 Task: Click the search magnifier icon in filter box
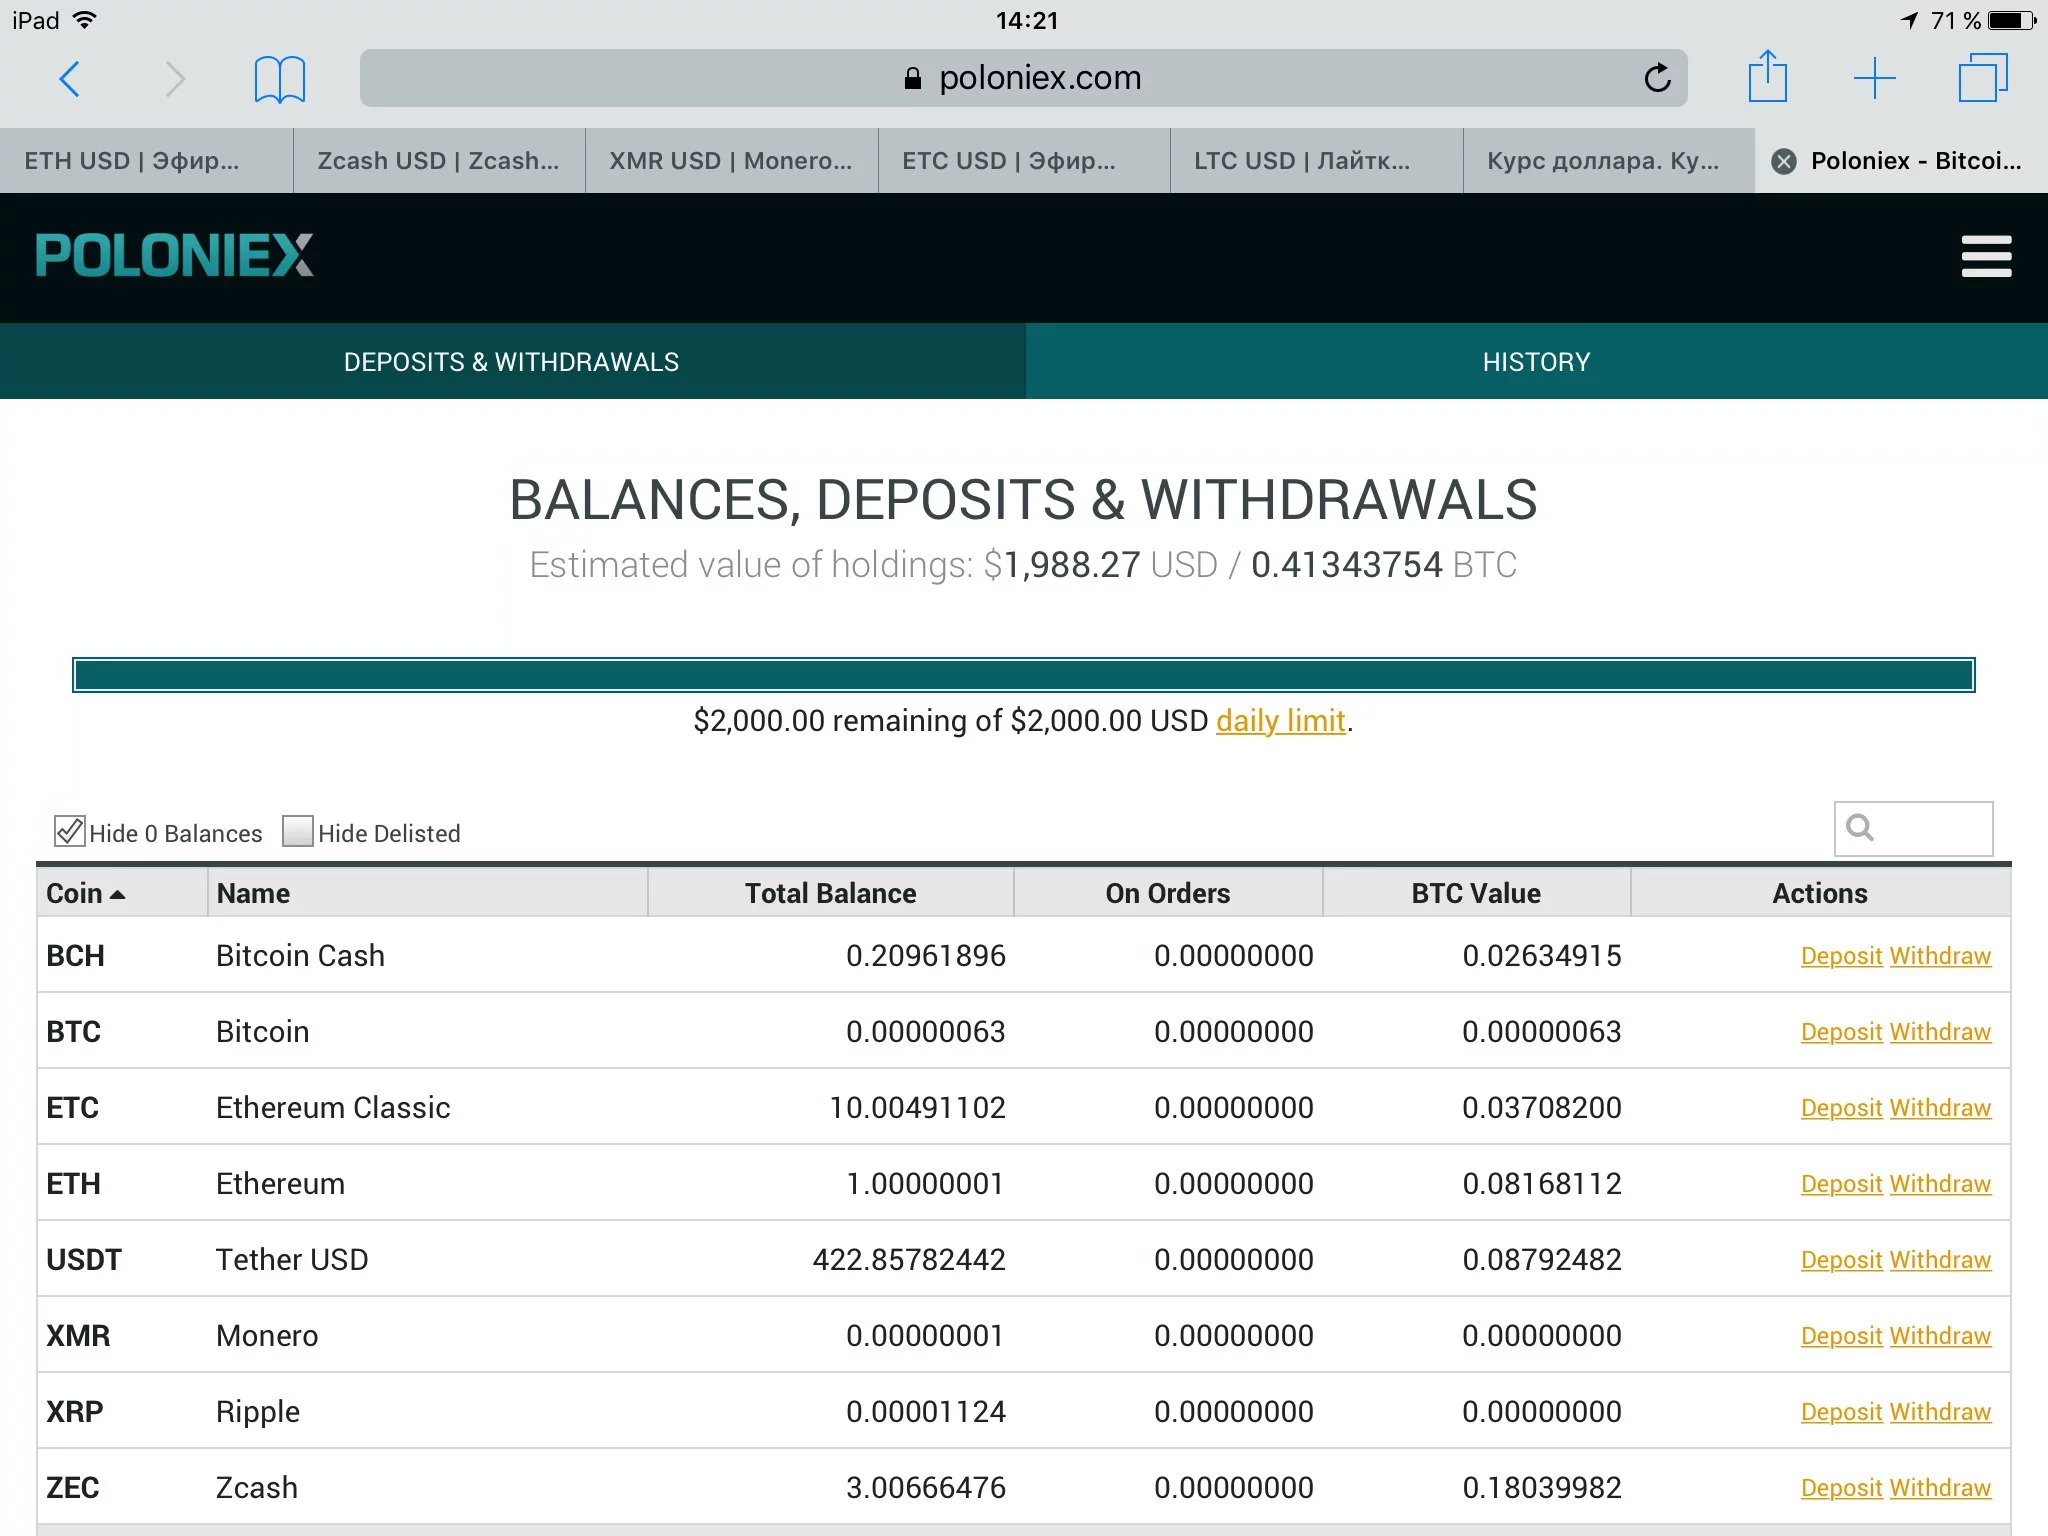point(1860,828)
